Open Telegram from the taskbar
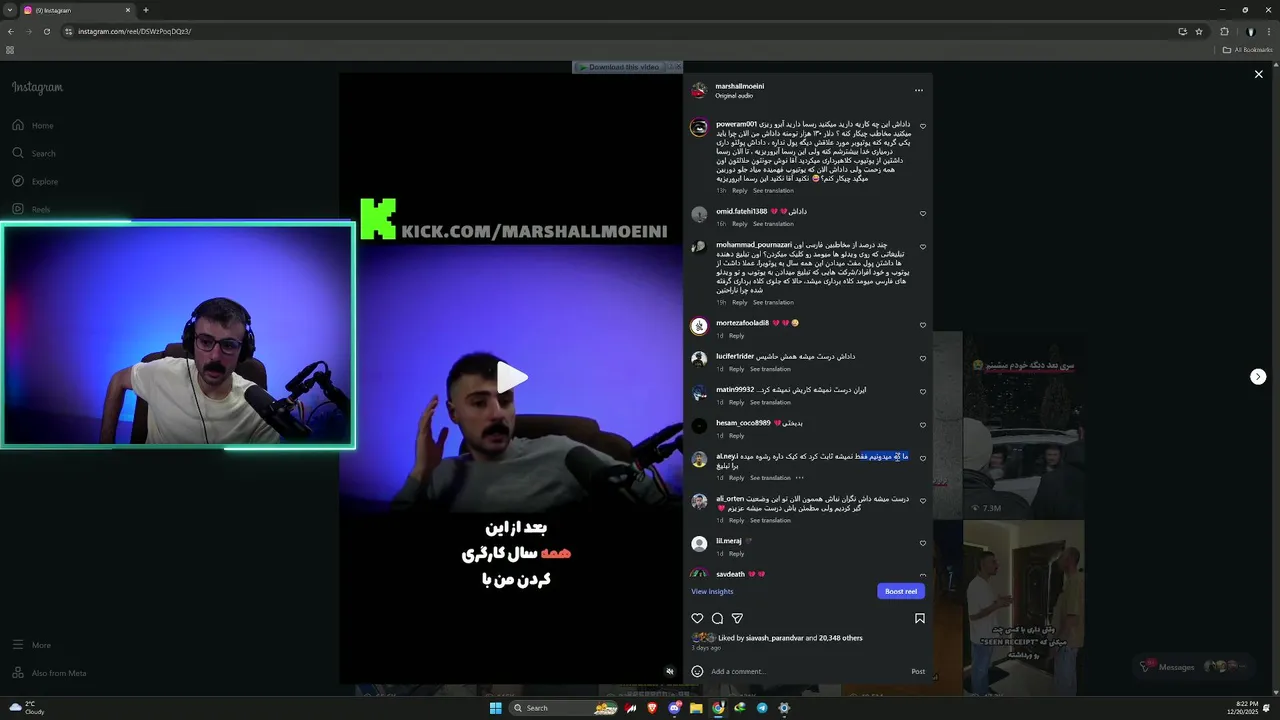 coord(762,708)
